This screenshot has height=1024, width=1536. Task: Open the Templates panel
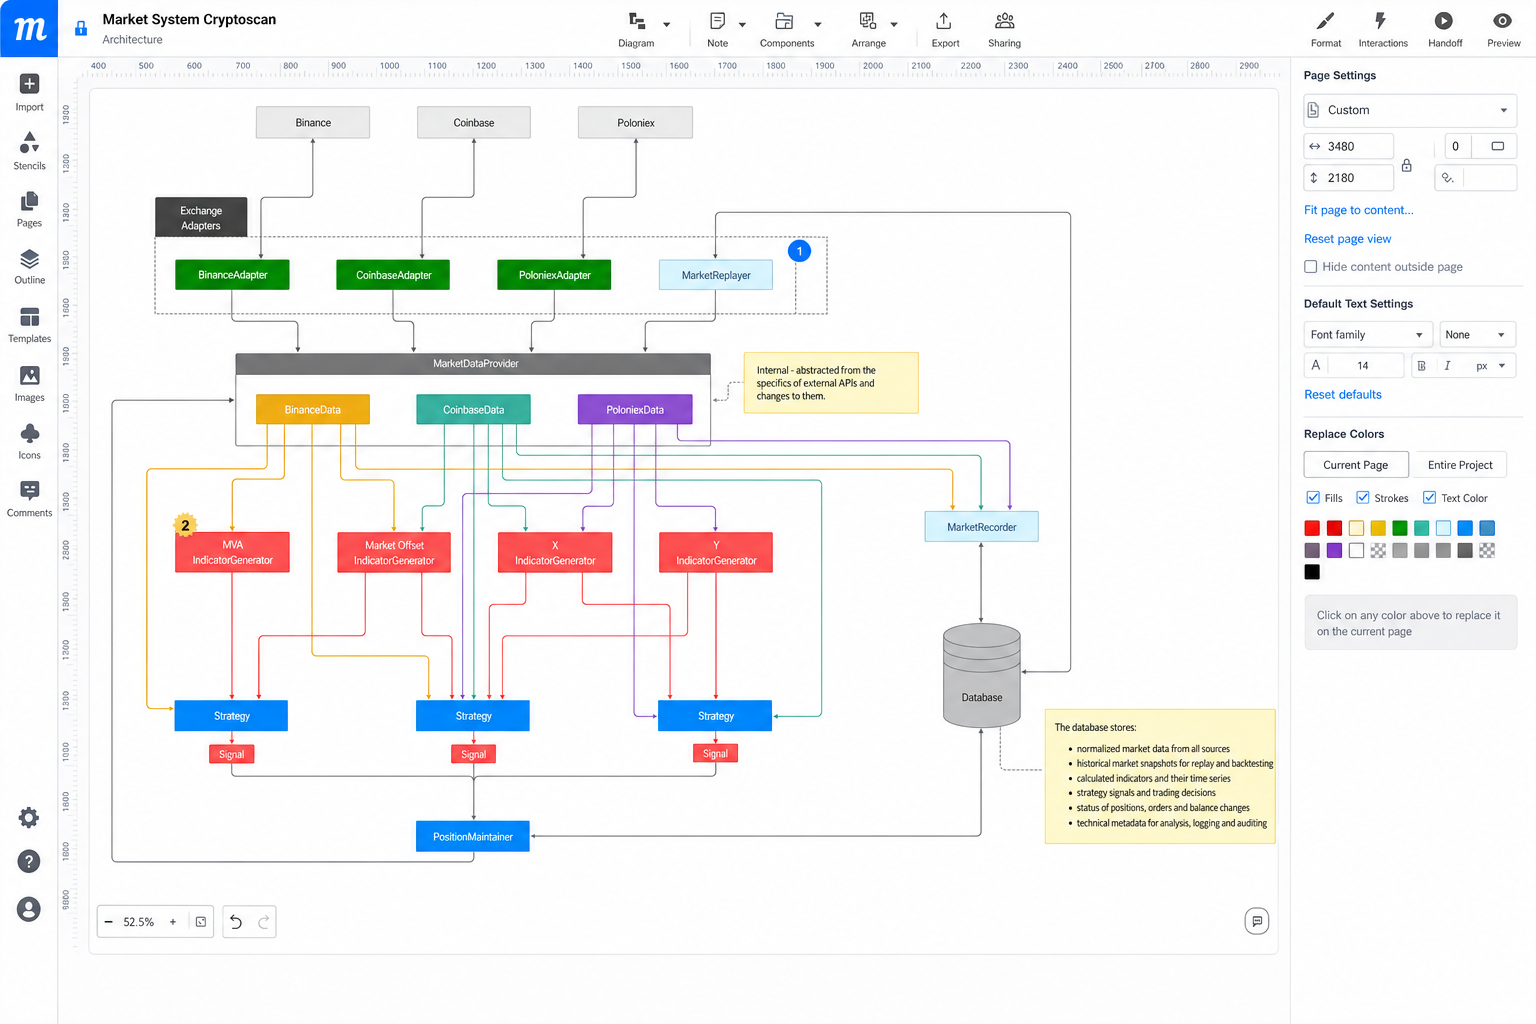click(29, 325)
